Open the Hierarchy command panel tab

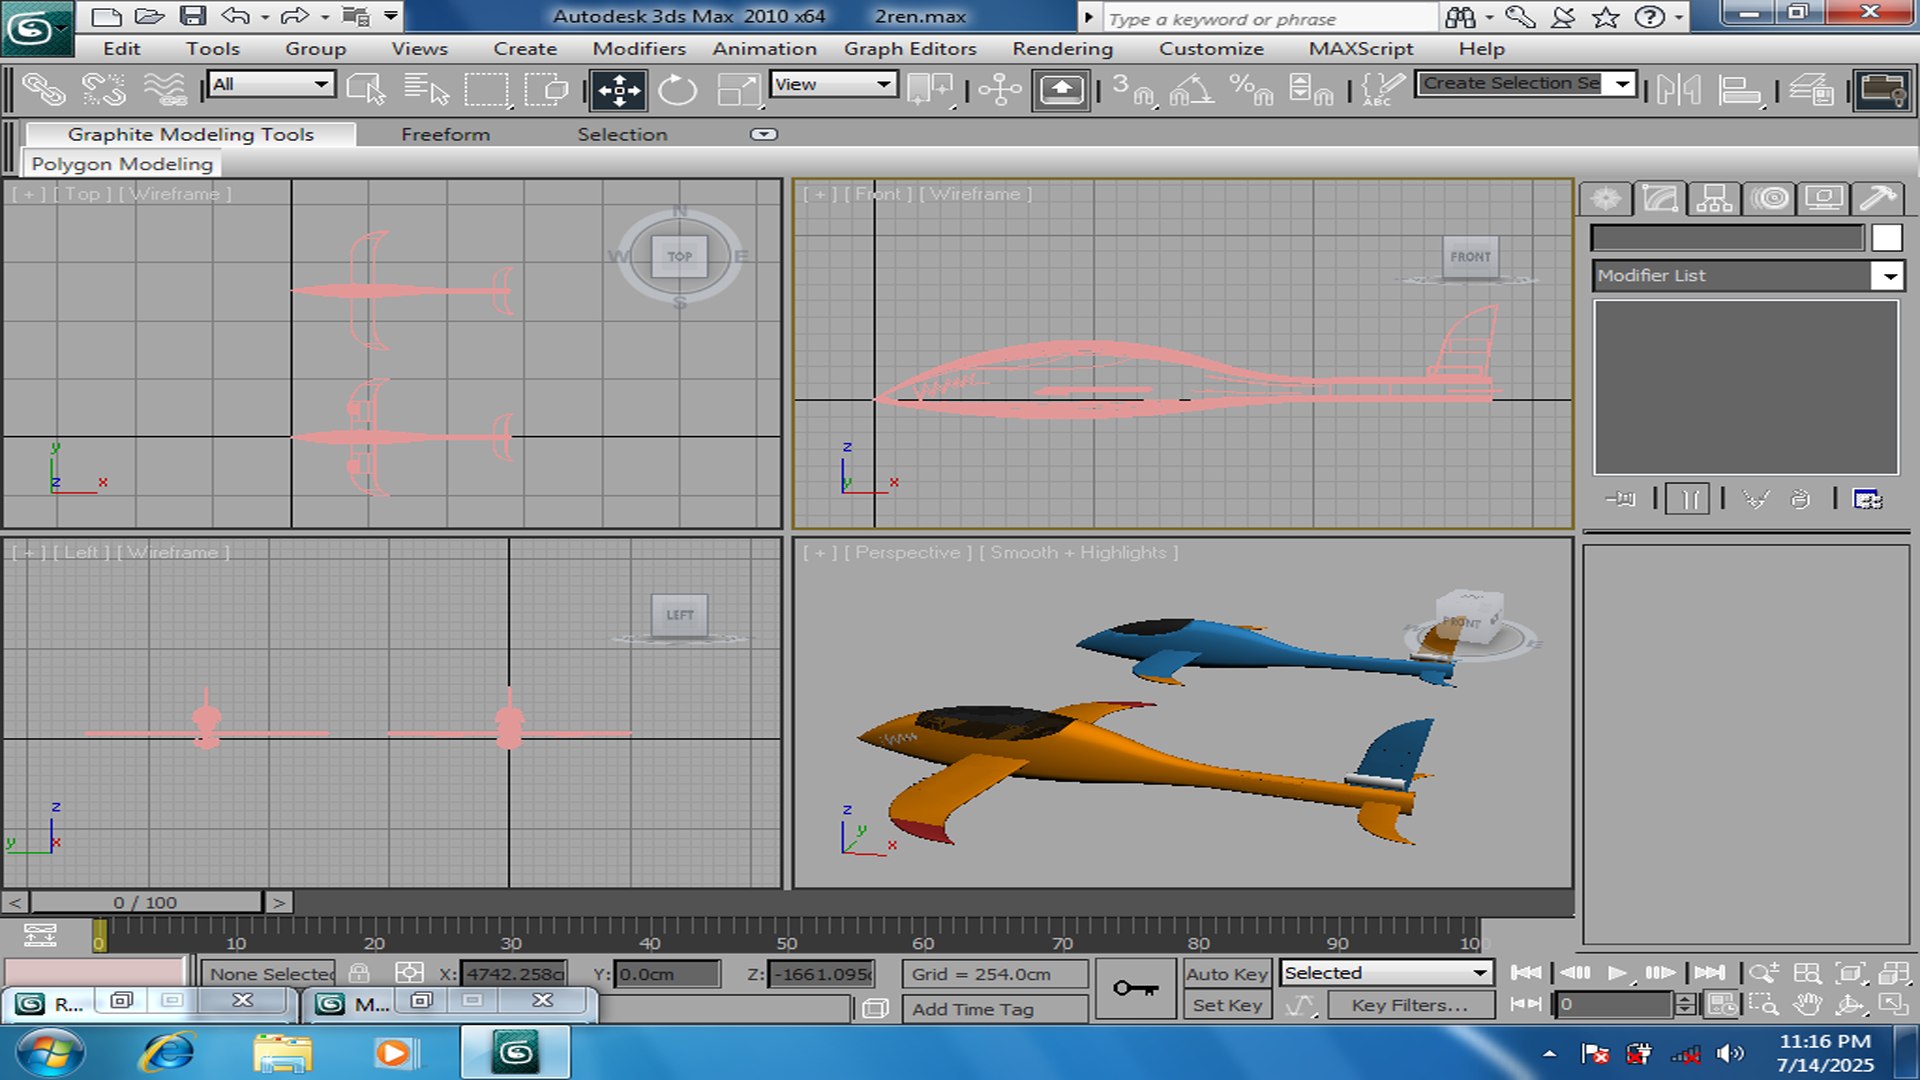1714,198
